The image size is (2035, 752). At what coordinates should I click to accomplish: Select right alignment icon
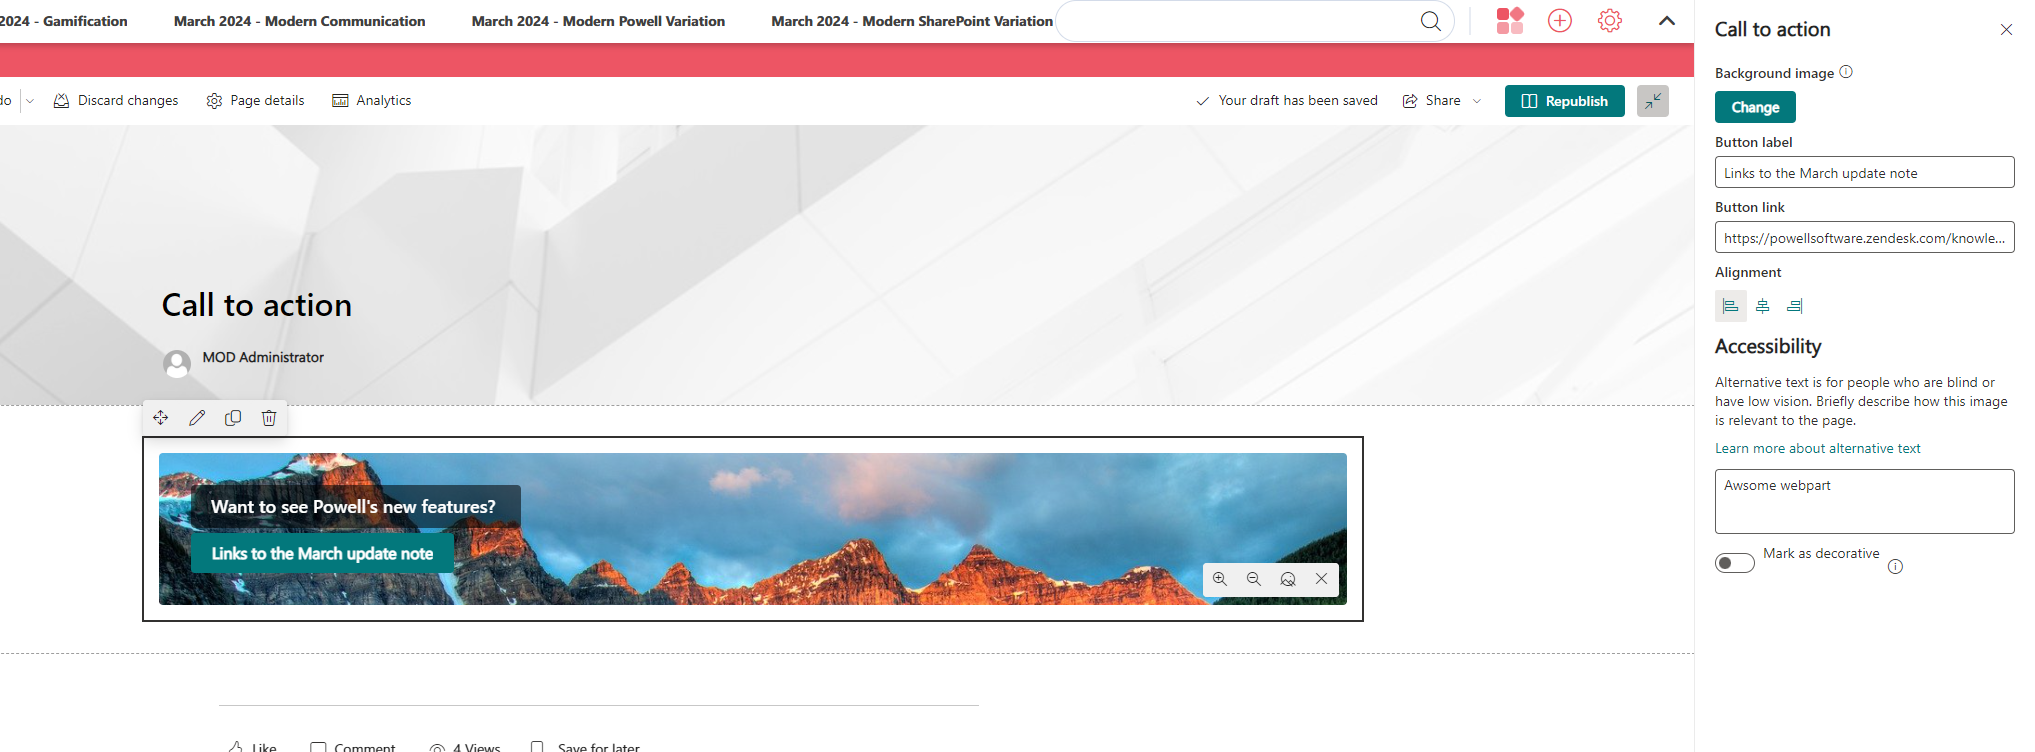[x=1795, y=306]
